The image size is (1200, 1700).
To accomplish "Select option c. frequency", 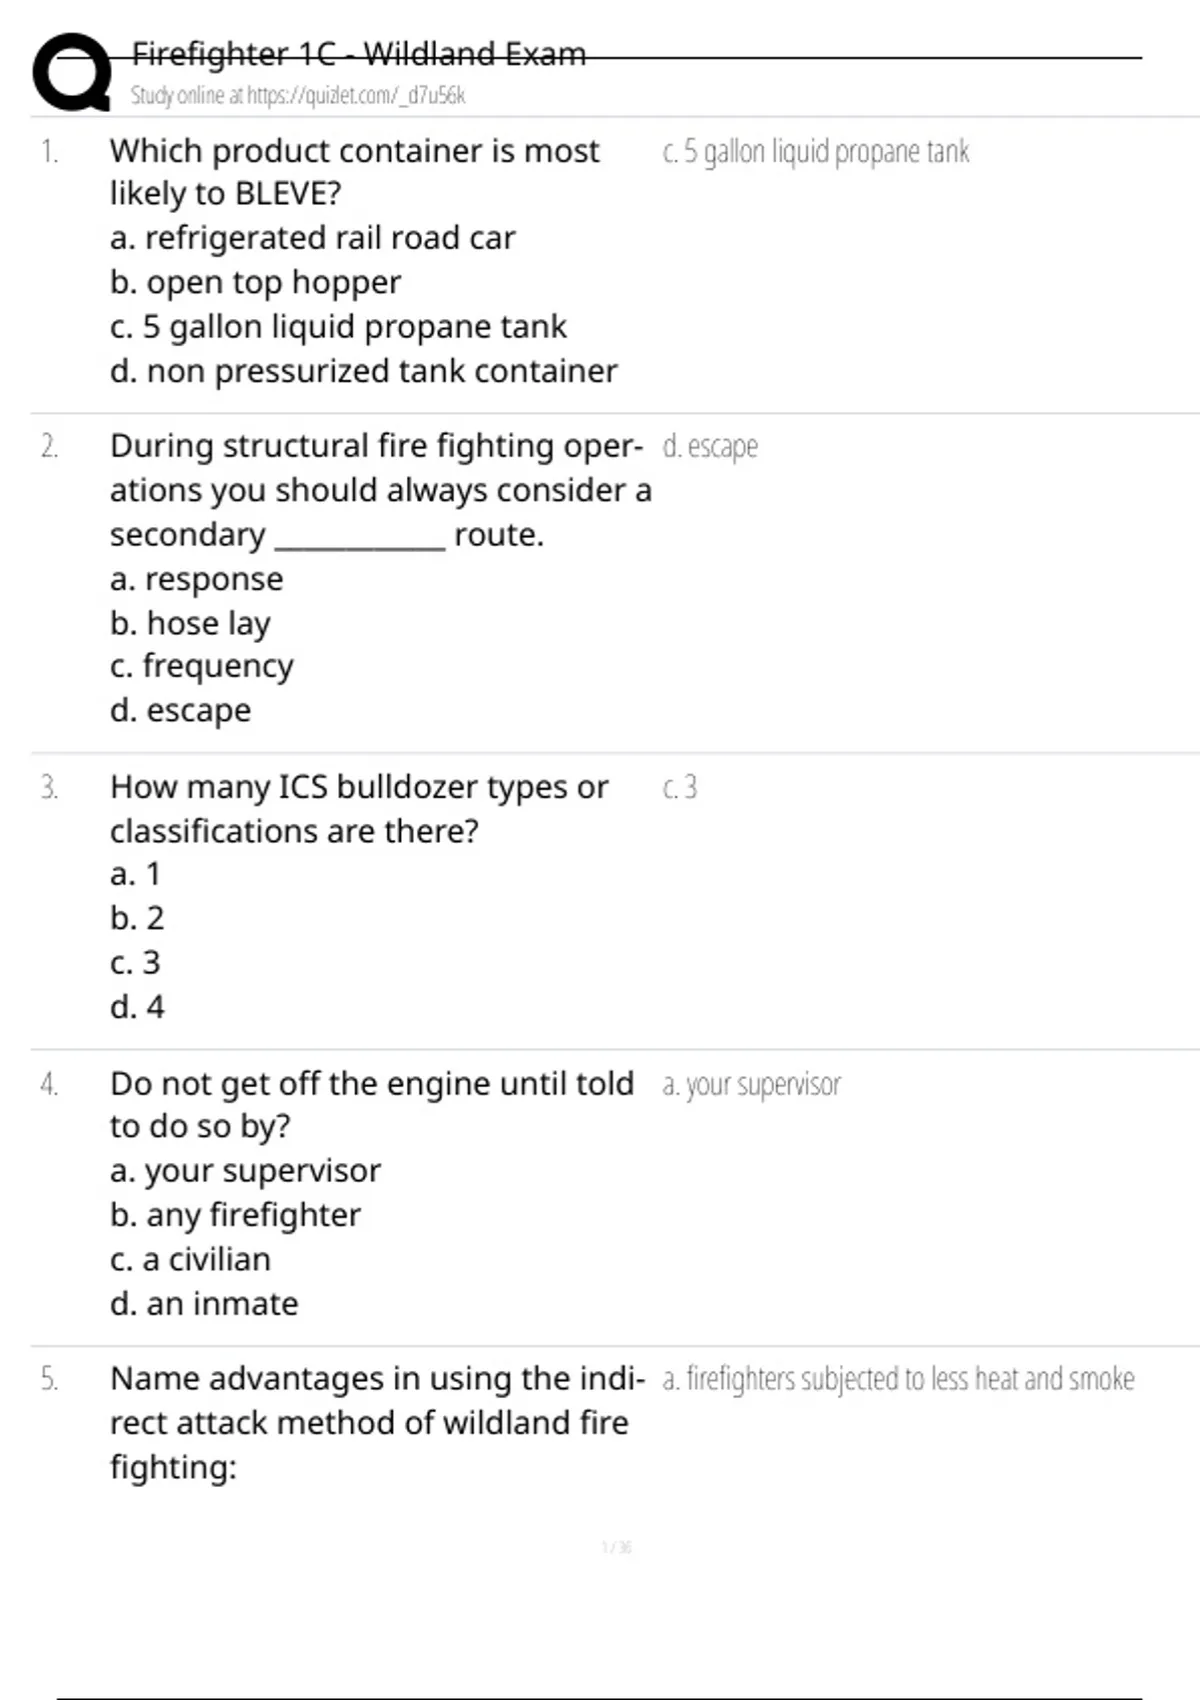I will (201, 666).
